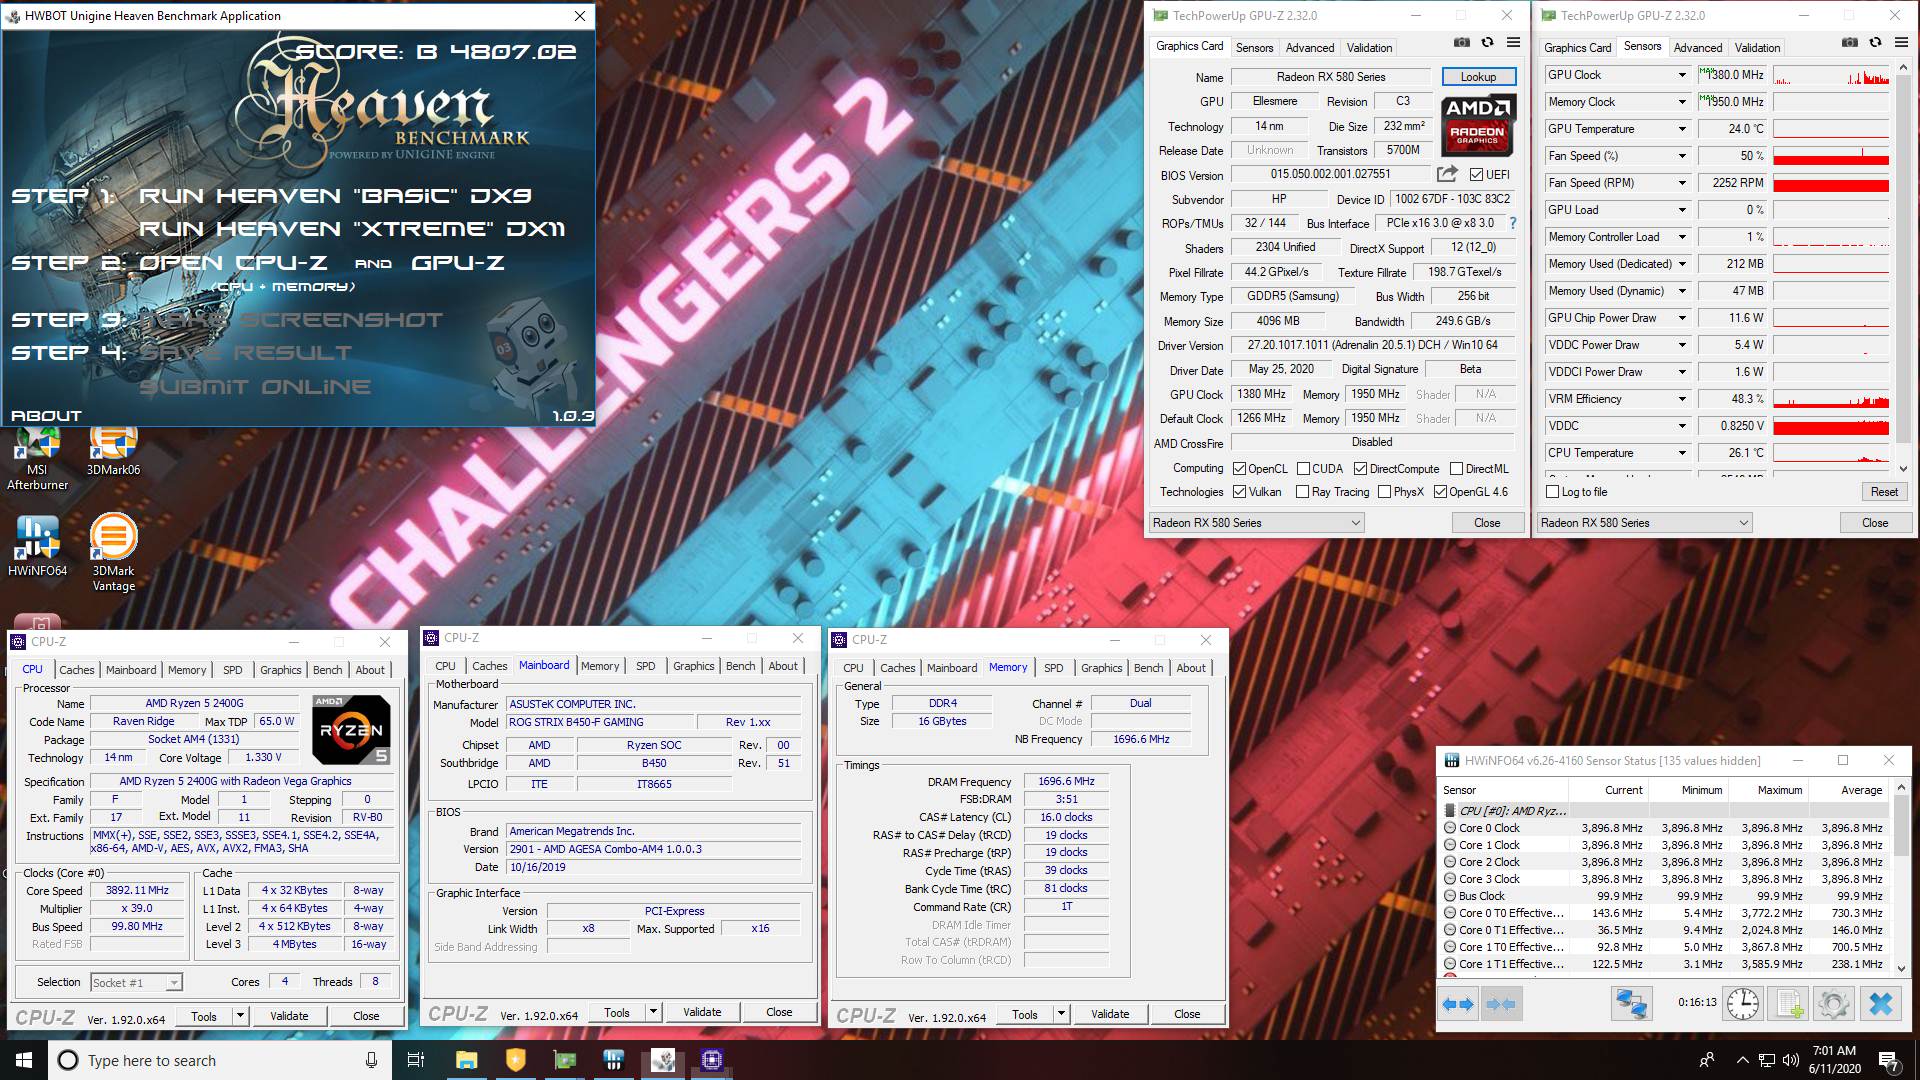Screen dimensions: 1920x1080
Task: Open Tools dropdown arrow in CPU-Z Mainboard window
Action: tap(653, 1012)
